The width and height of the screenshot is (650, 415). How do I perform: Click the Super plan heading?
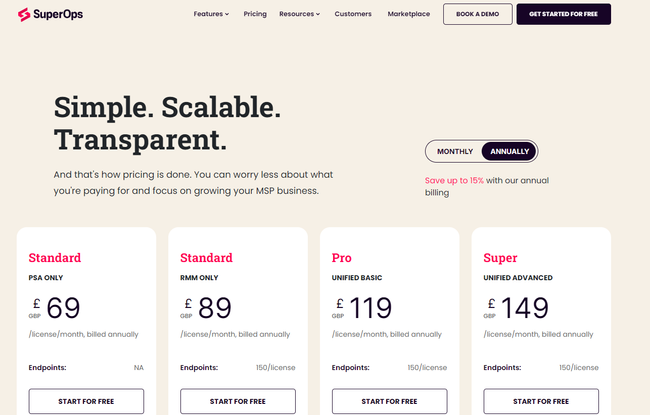click(x=500, y=258)
